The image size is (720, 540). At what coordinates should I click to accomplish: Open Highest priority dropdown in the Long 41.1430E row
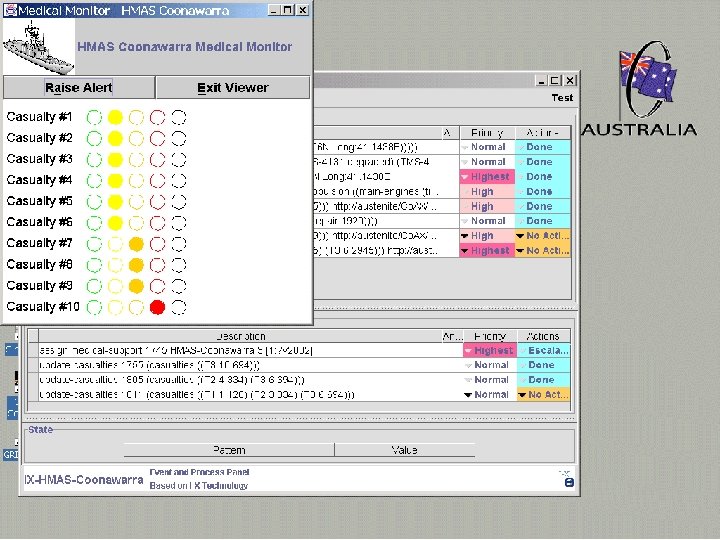point(487,177)
